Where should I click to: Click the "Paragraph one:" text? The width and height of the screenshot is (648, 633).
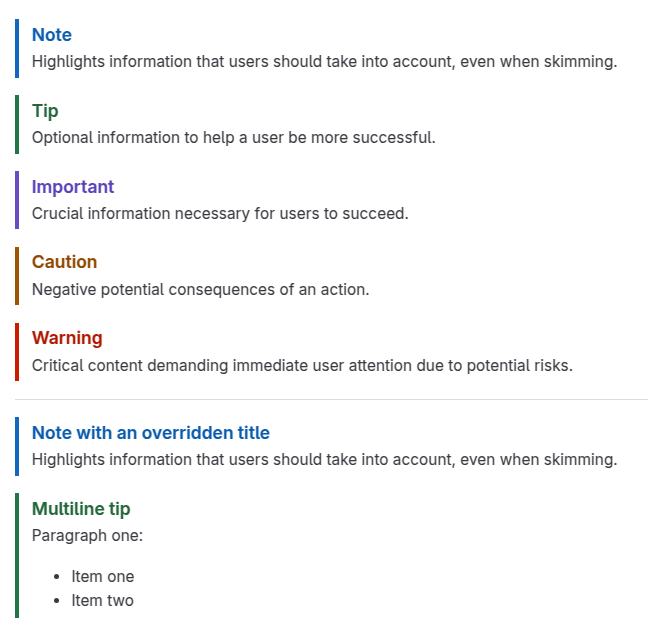[87, 535]
